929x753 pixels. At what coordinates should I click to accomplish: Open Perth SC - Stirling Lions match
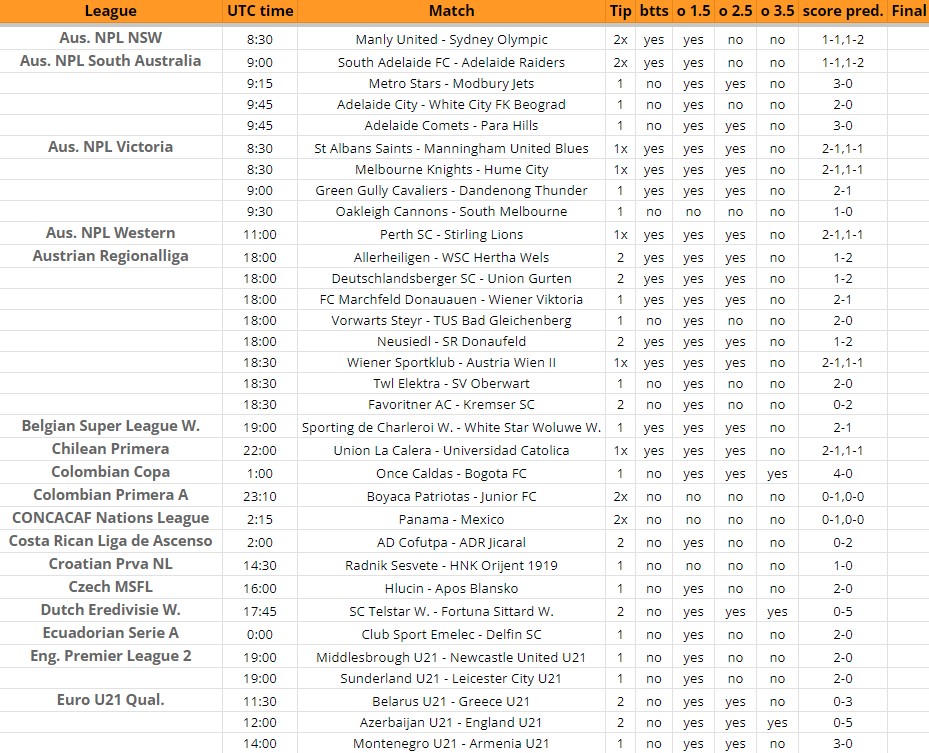451,235
